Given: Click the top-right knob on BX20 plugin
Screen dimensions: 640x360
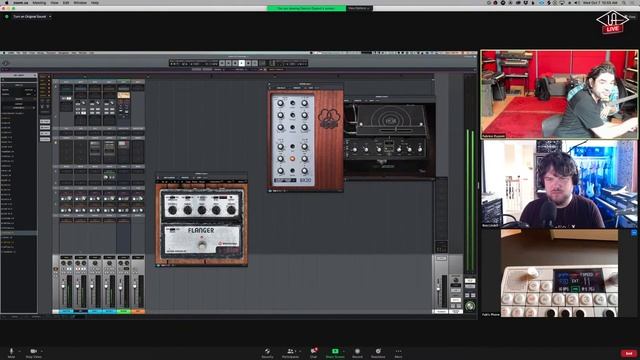Looking at the screenshot, I should [x=304, y=103].
